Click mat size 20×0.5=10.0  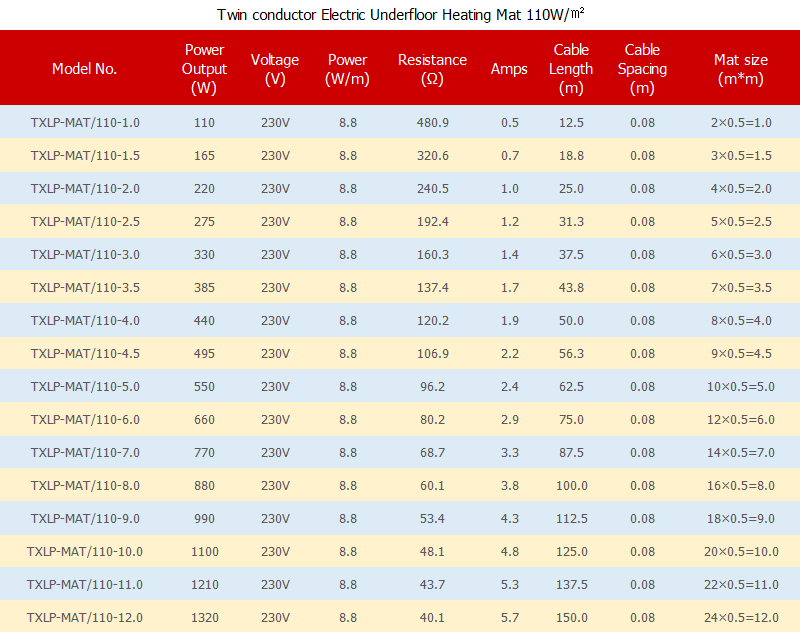coord(741,551)
